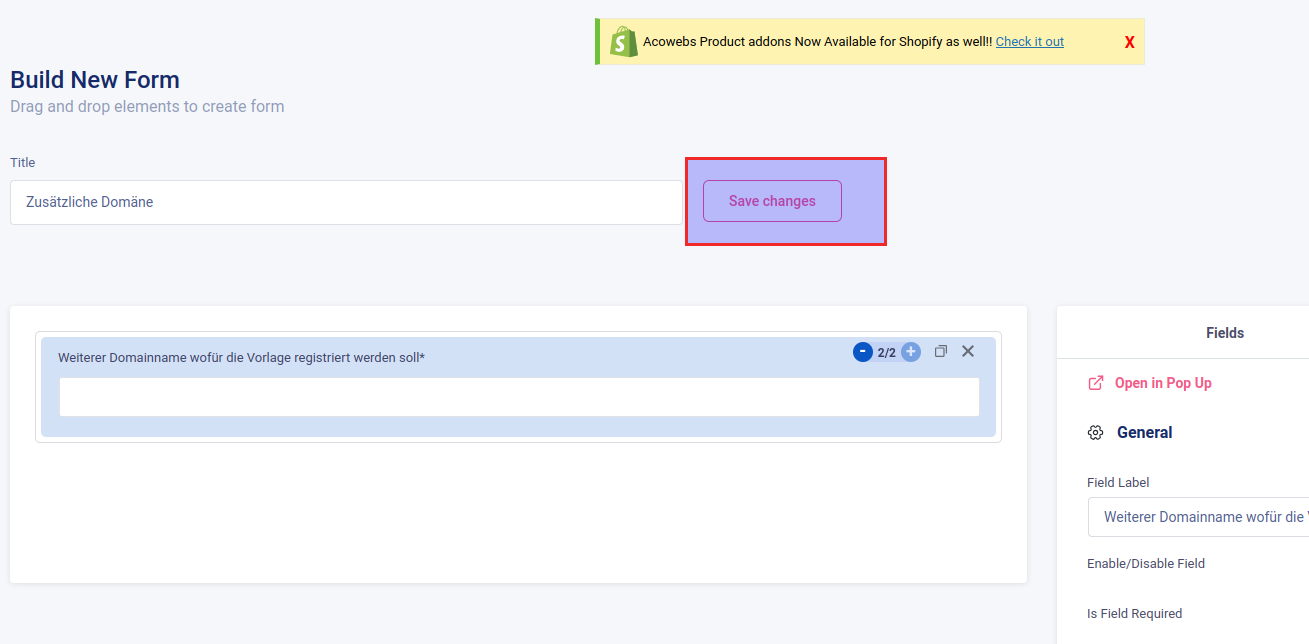Focus the Field Label input in settings

pos(1200,517)
